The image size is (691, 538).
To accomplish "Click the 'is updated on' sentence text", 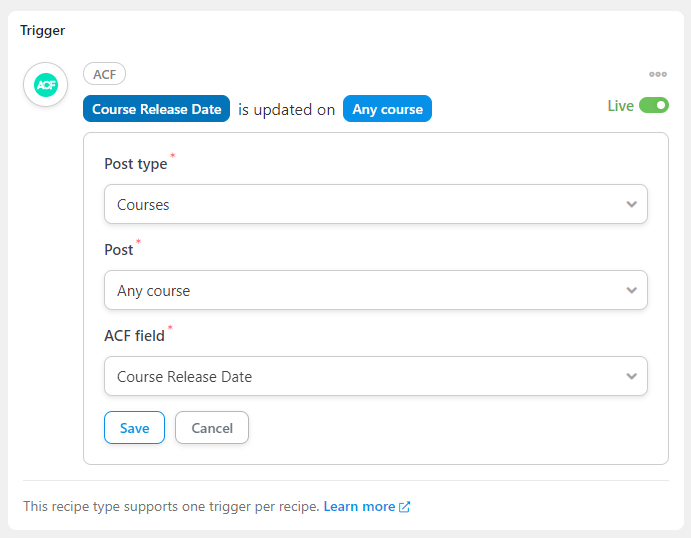I will point(286,109).
